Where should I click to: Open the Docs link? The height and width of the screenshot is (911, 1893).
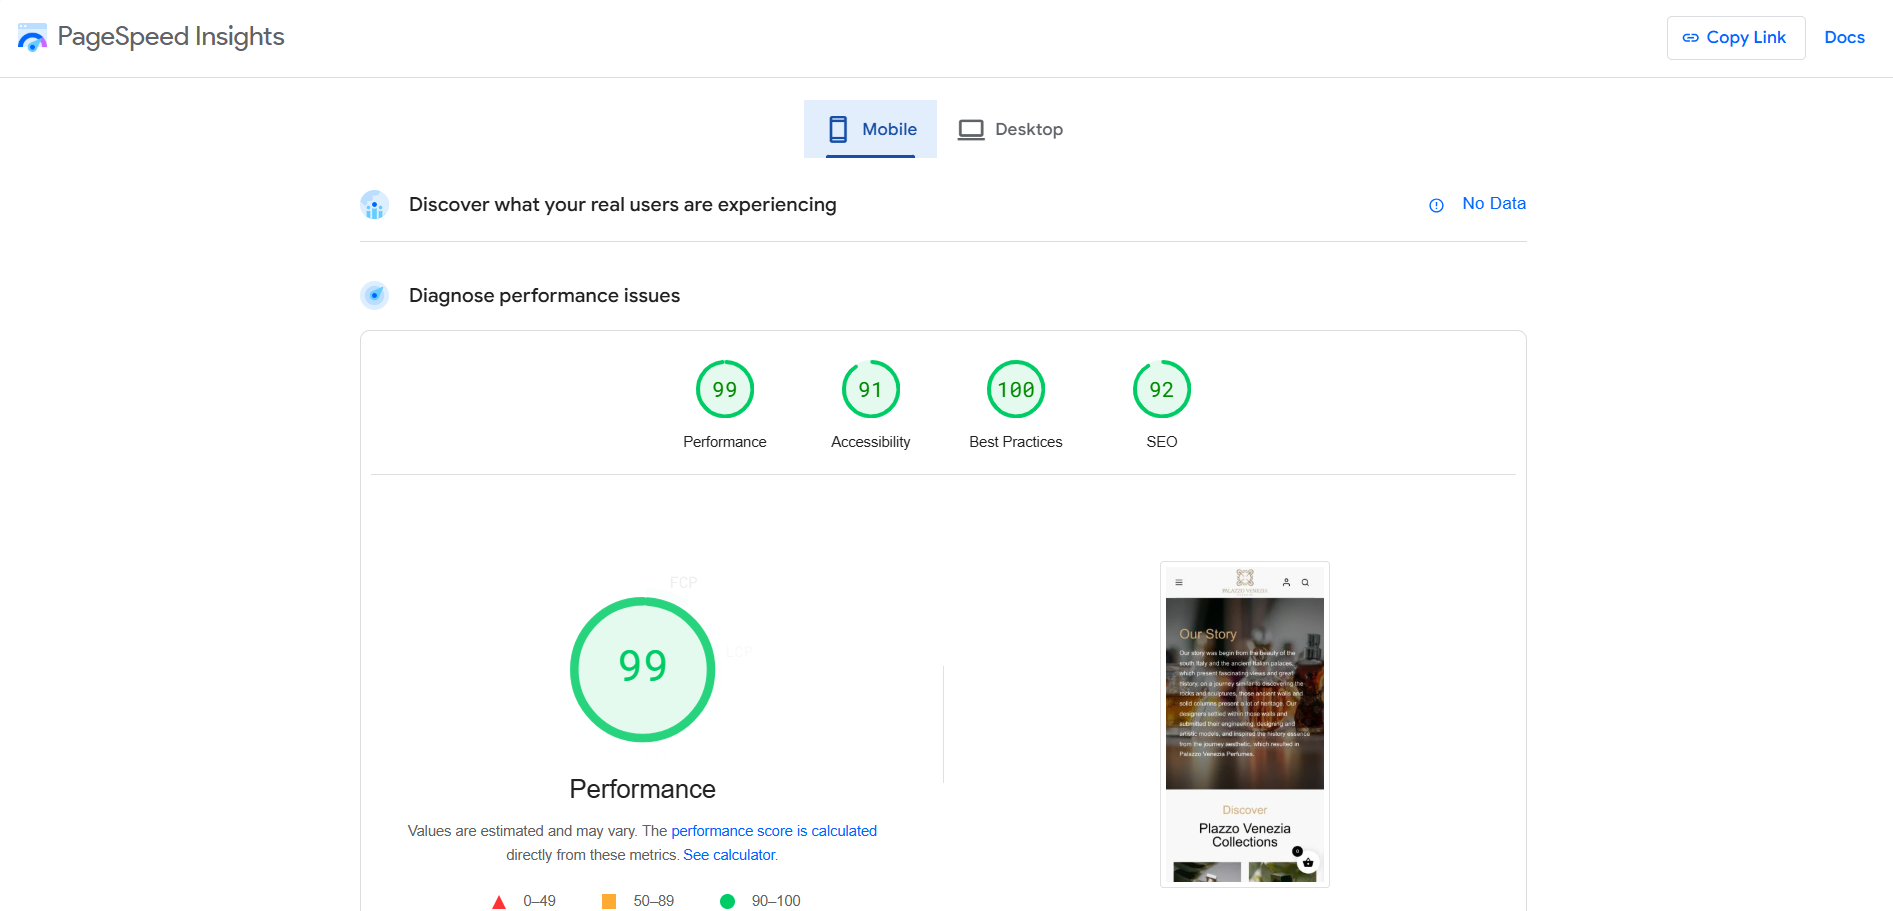point(1844,38)
